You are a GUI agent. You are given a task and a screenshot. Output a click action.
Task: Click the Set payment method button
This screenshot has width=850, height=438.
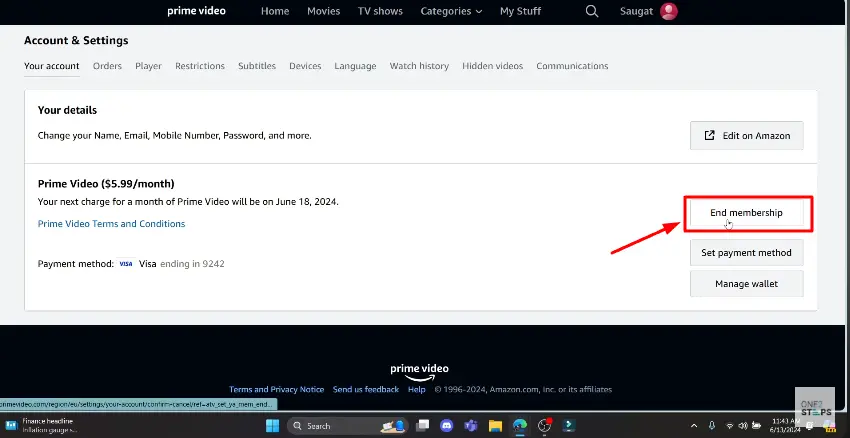pyautogui.click(x=746, y=253)
